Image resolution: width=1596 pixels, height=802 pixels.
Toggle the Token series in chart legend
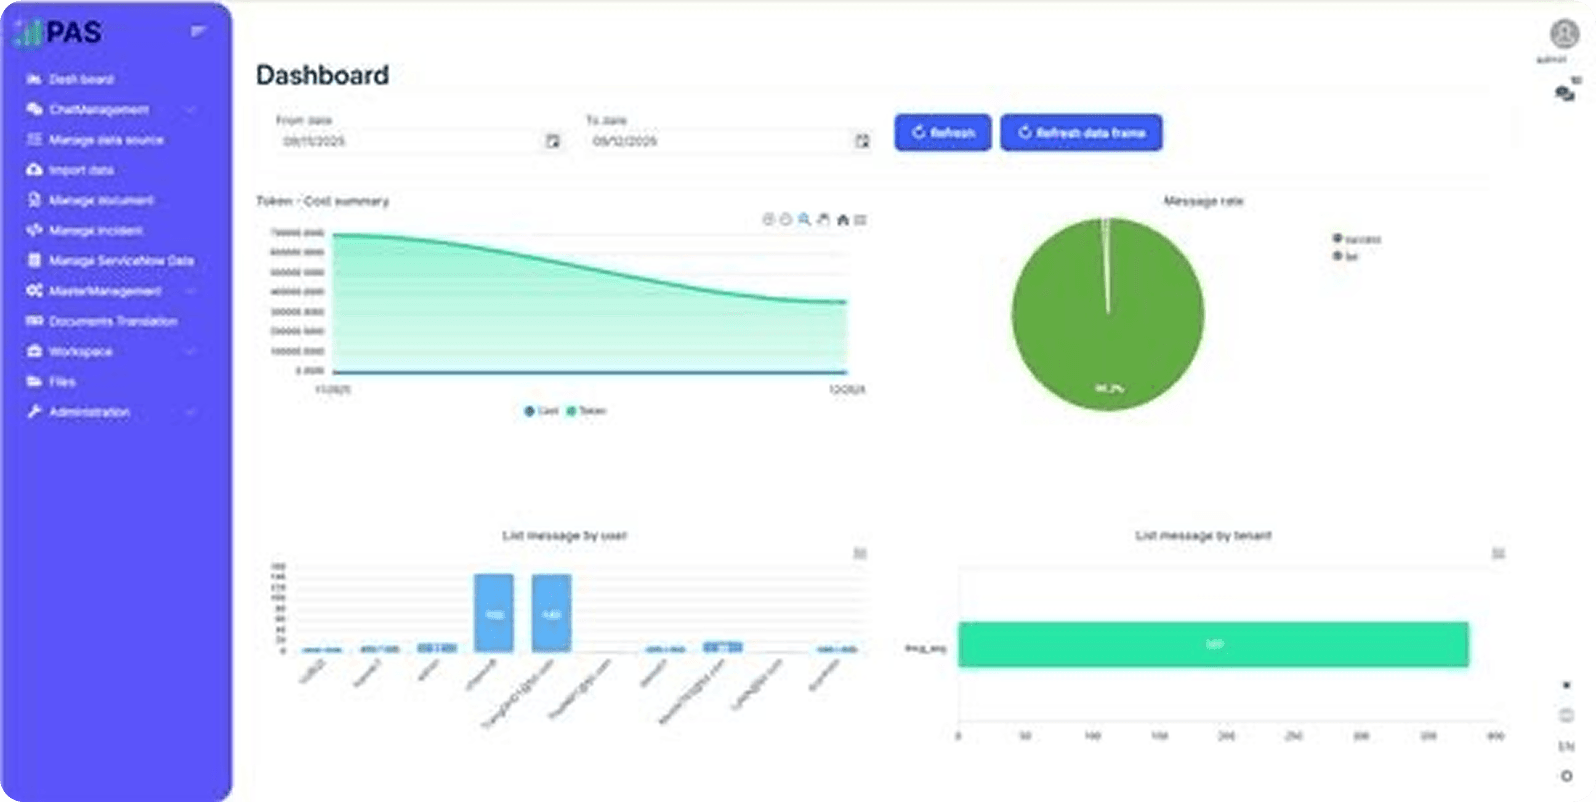tap(587, 411)
